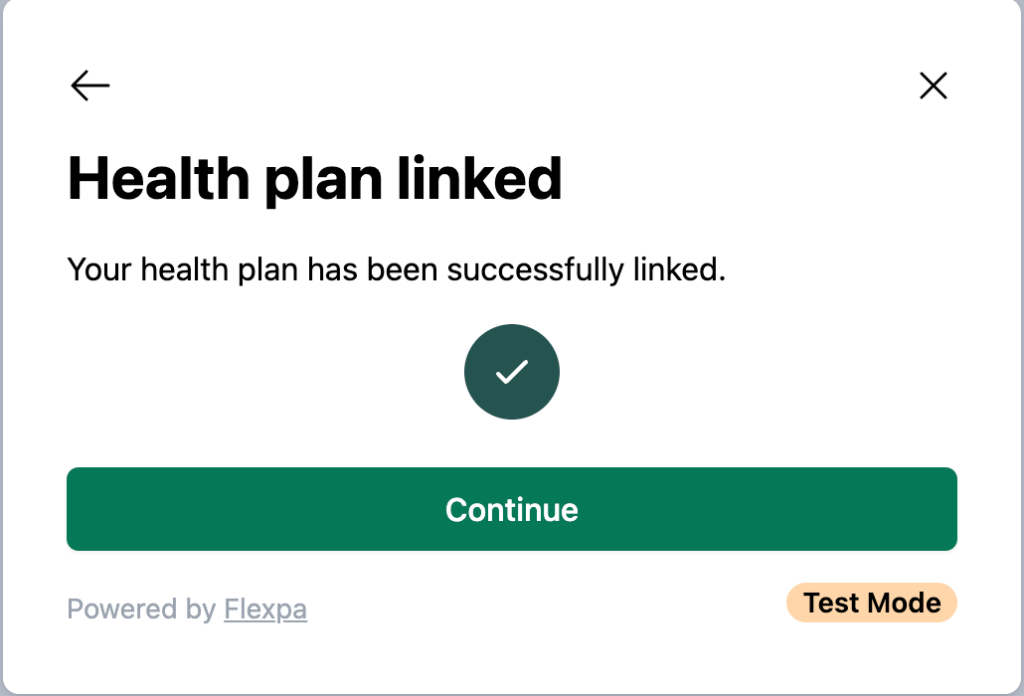Tap the left-pointing arrow at top
Viewport: 1024px width, 696px height.
[90, 86]
